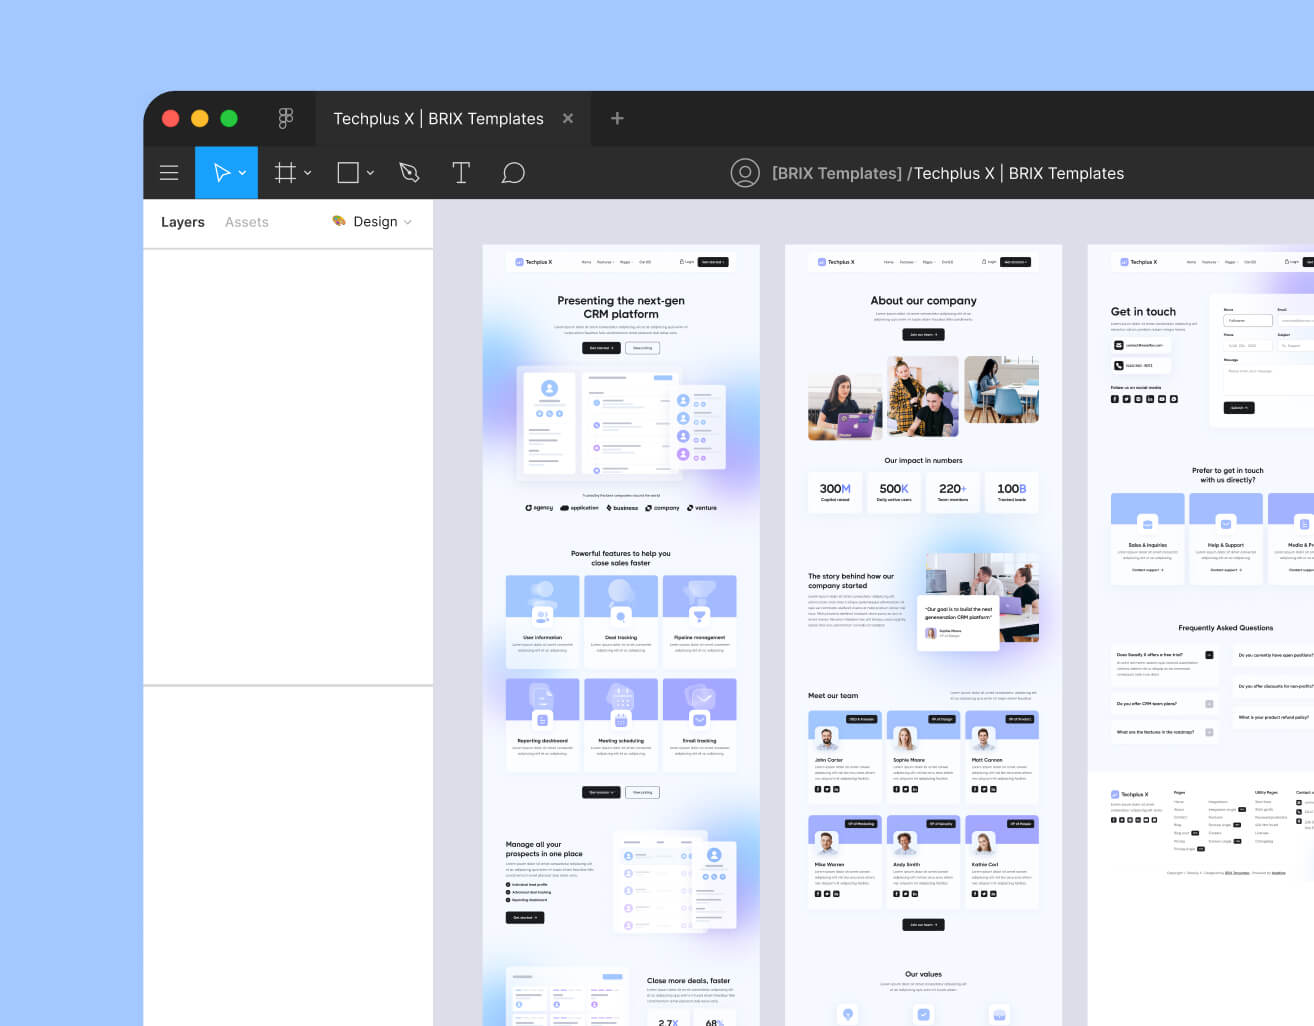Image resolution: width=1314 pixels, height=1026 pixels.
Task: Click the collaborator avatar in the toolbar
Action: tap(745, 172)
